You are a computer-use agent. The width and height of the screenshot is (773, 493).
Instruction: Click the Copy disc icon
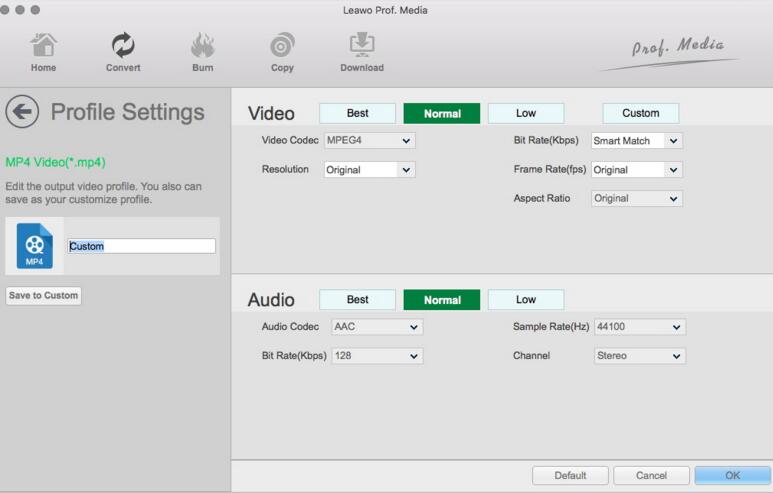282,46
